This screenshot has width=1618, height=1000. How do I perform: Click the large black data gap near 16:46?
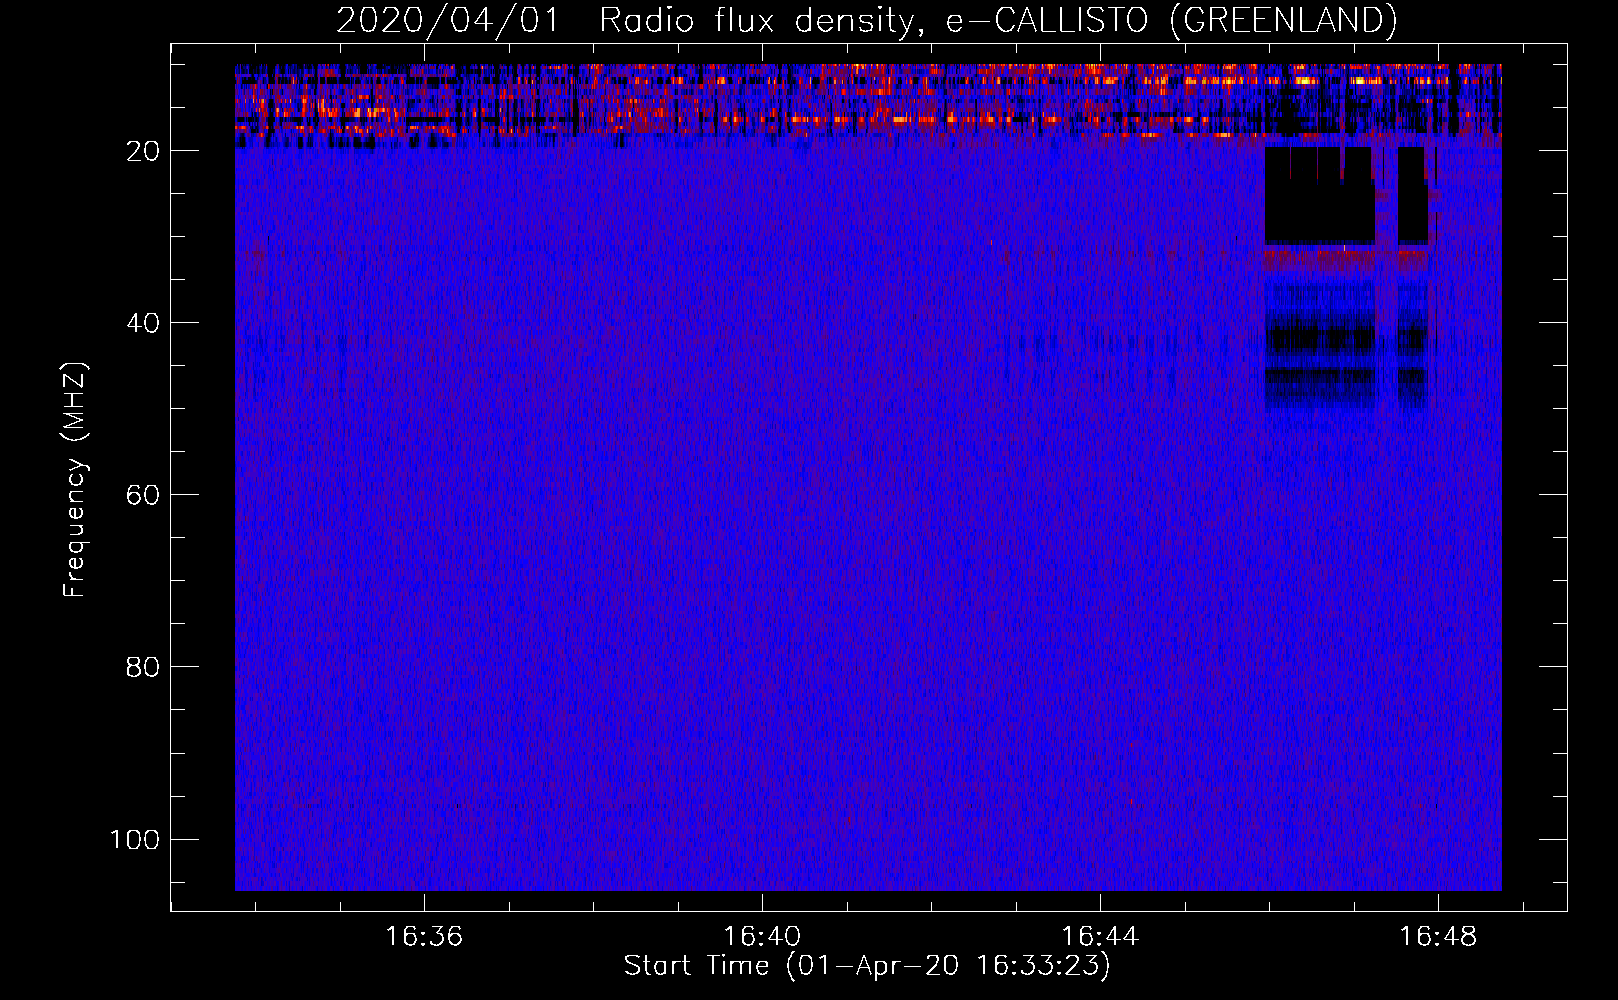coord(1320,196)
